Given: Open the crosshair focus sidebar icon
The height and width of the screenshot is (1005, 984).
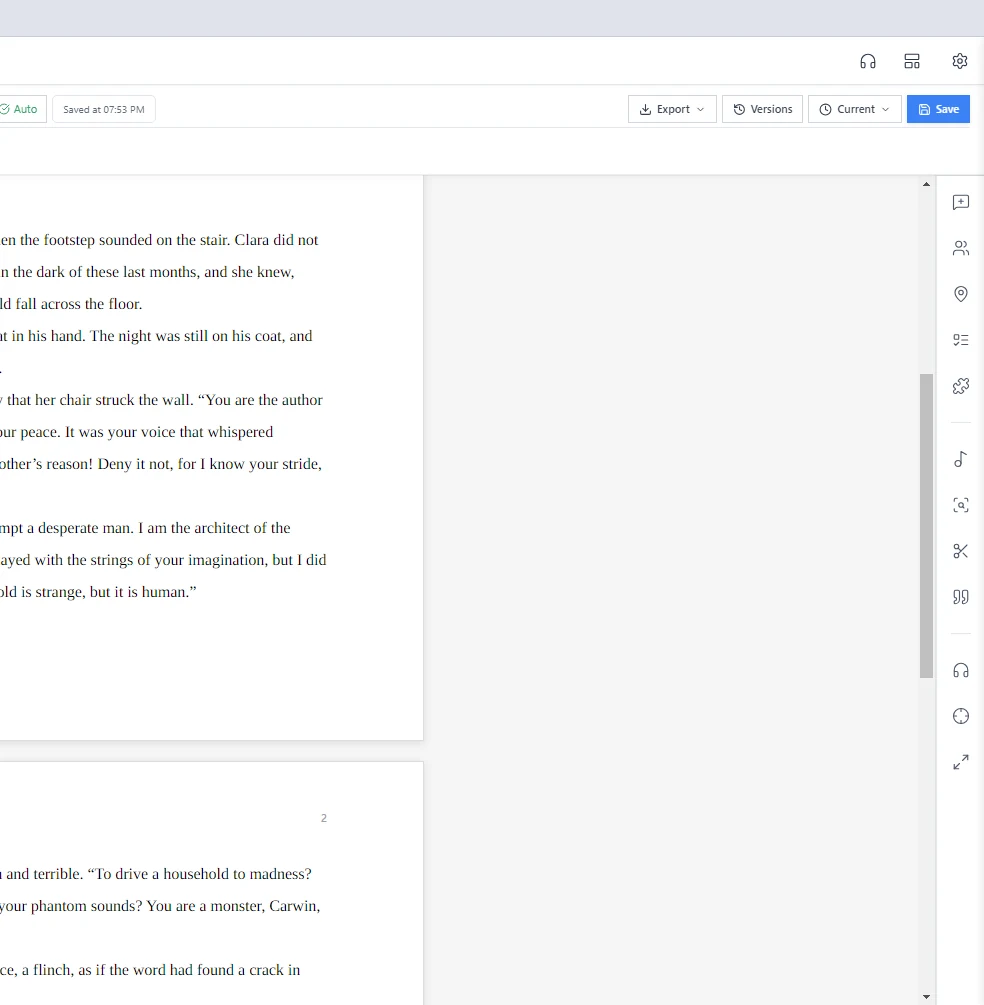Looking at the screenshot, I should click(x=960, y=716).
